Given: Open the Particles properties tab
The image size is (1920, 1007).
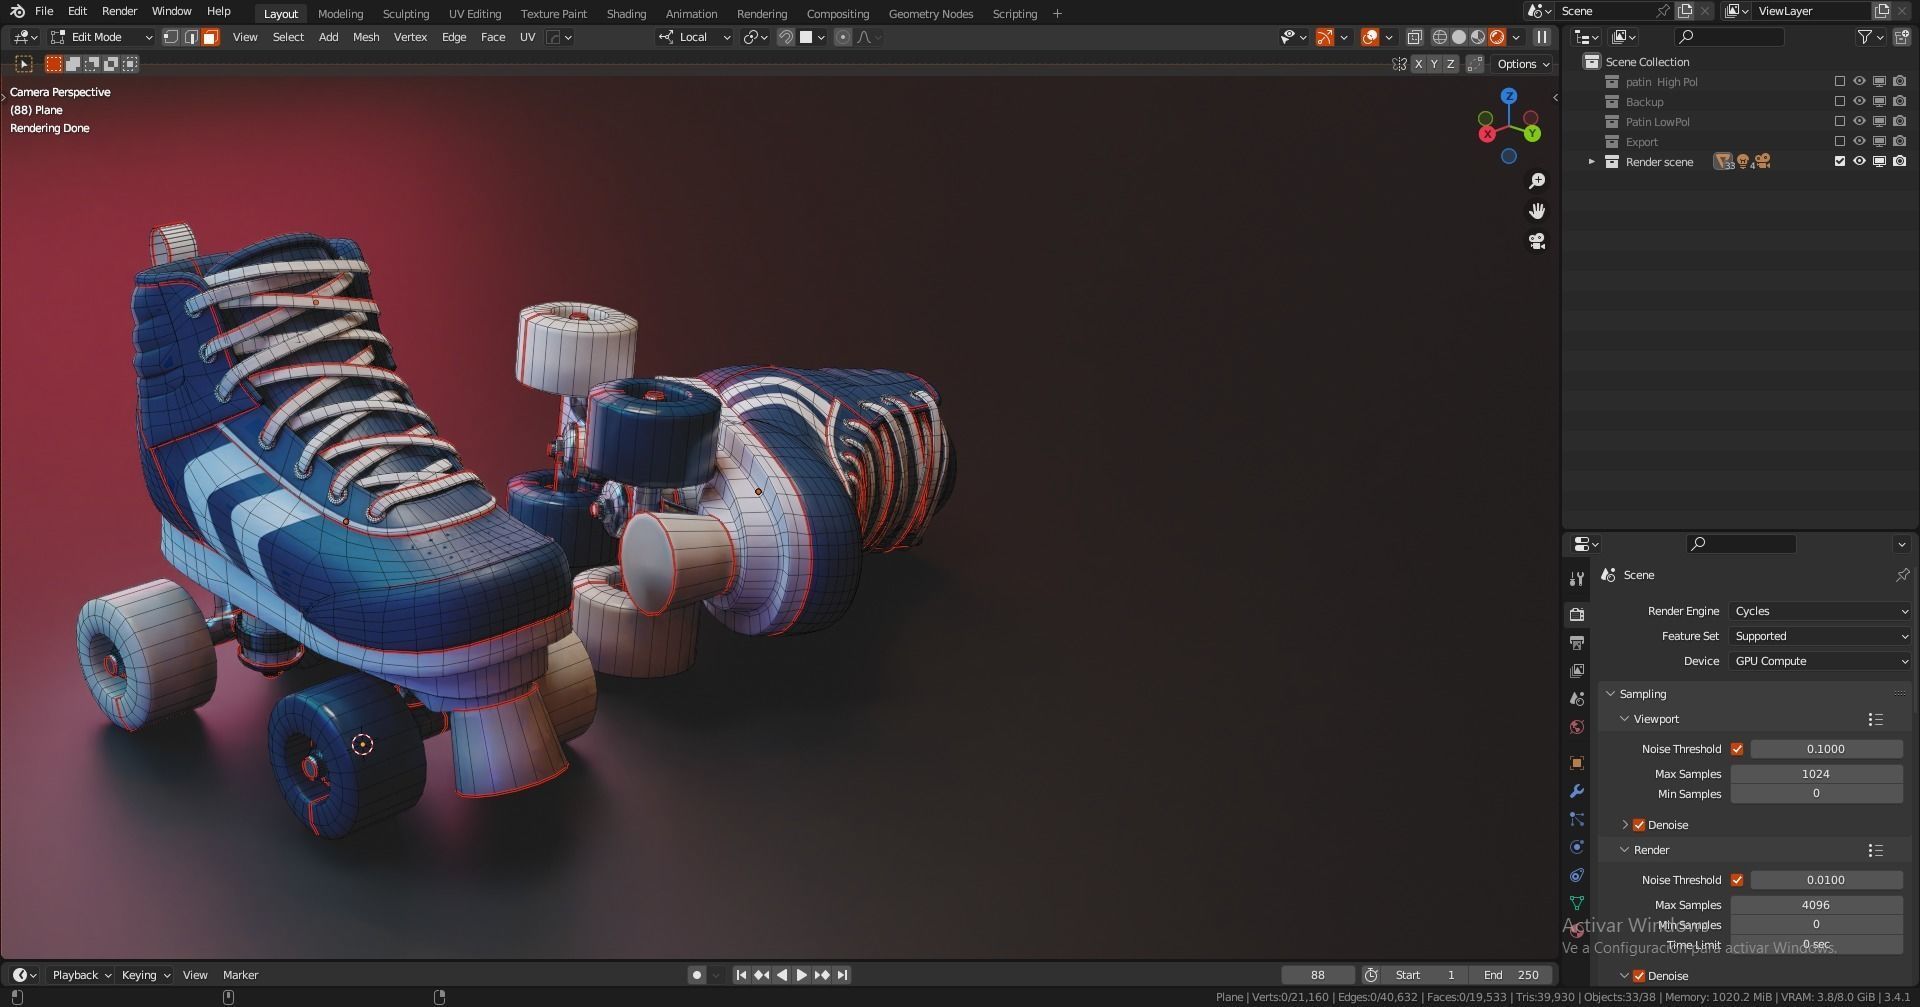Looking at the screenshot, I should pyautogui.click(x=1577, y=819).
